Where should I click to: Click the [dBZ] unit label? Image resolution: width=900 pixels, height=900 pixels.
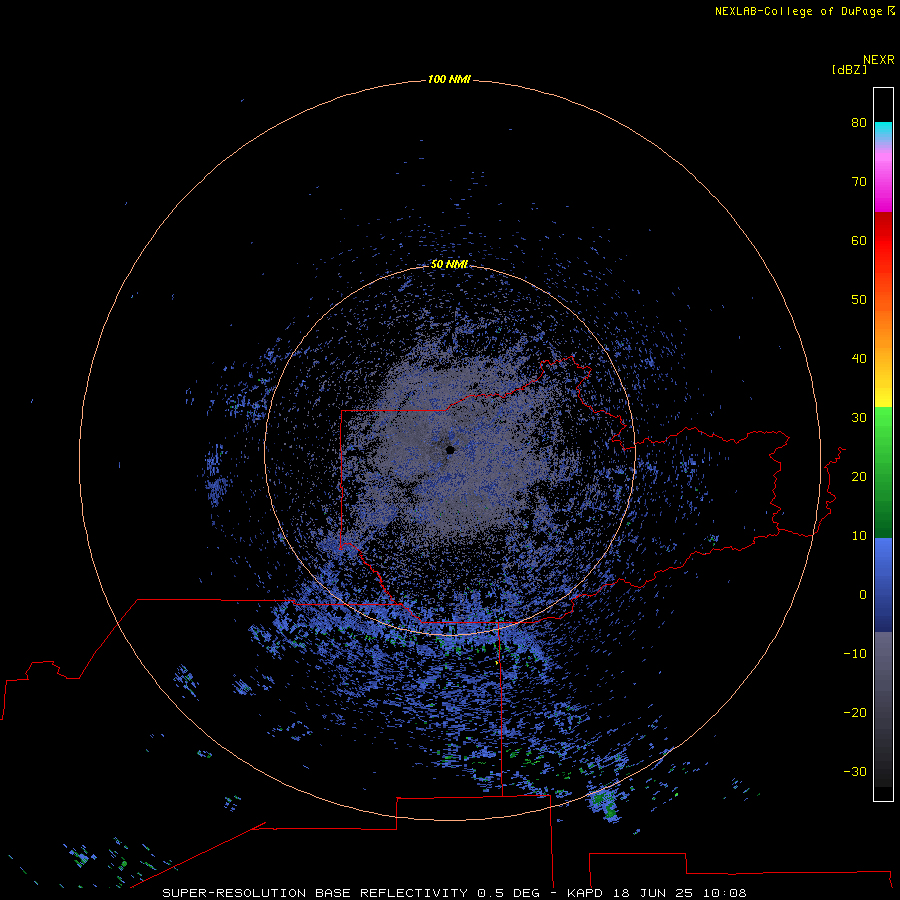(x=849, y=70)
